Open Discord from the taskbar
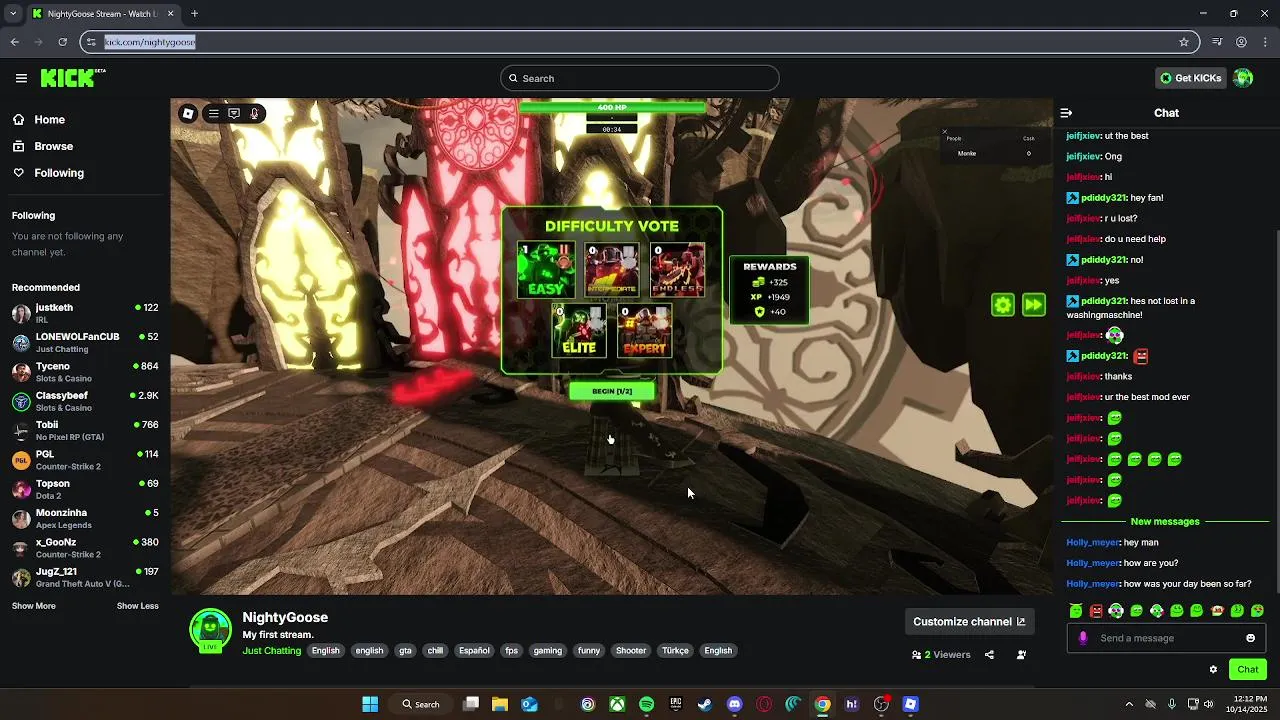Viewport: 1280px width, 720px height. coord(735,704)
